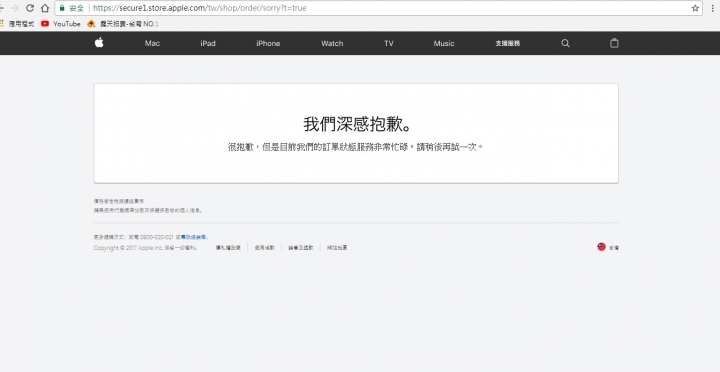Open the 露天拍賣 bookmark
720x372 pixels.
(x=123, y=23)
